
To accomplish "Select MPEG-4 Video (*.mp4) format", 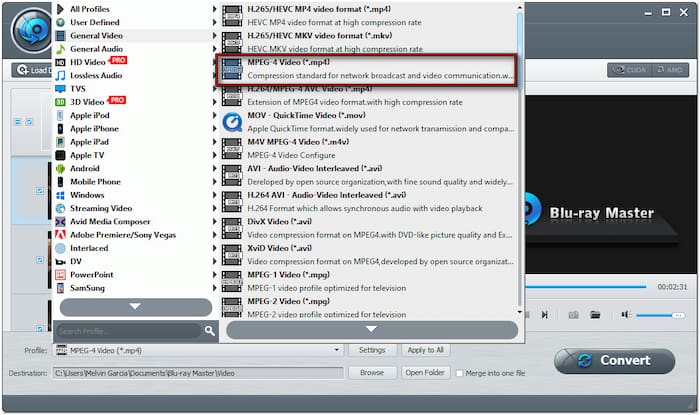I will pos(367,69).
